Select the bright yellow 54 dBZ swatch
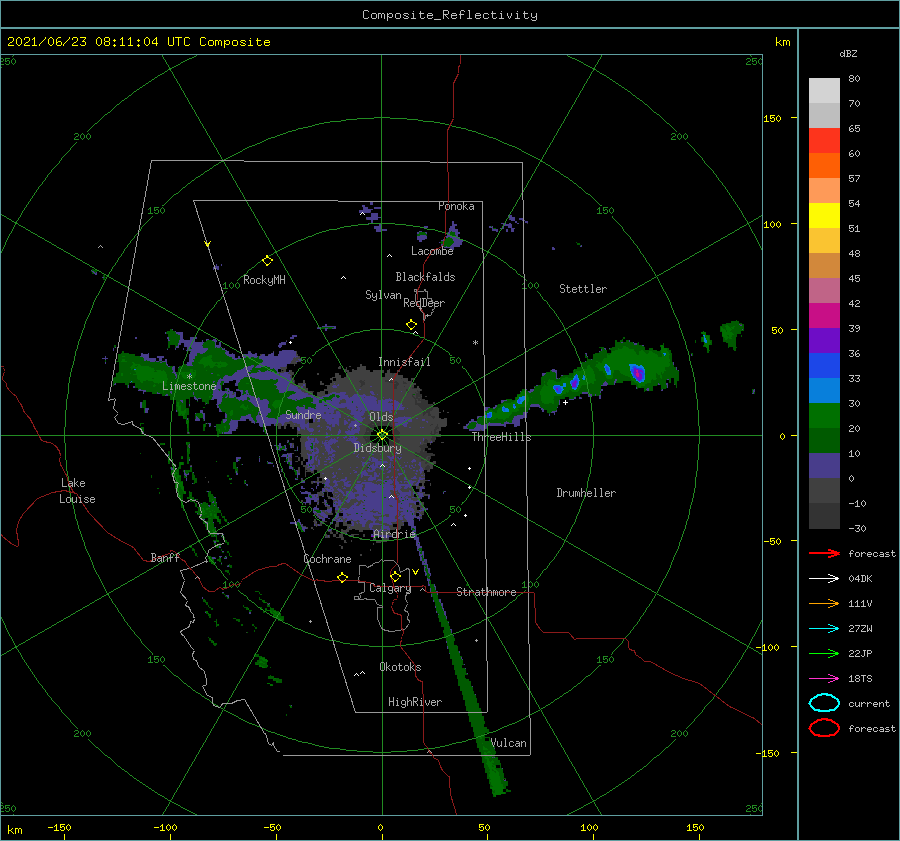Image resolution: width=900 pixels, height=841 pixels. point(824,215)
